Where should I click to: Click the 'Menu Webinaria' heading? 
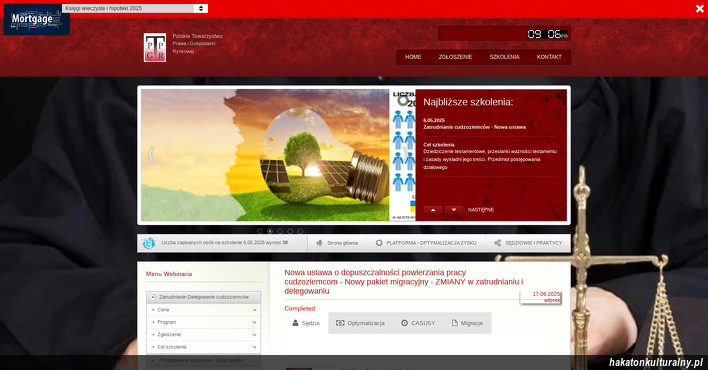169,274
